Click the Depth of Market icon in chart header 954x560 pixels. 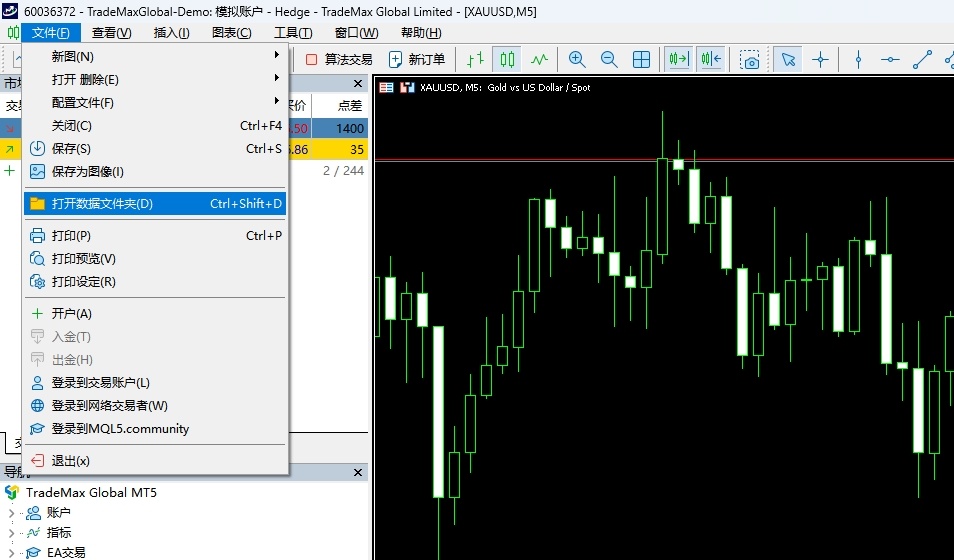pos(386,88)
